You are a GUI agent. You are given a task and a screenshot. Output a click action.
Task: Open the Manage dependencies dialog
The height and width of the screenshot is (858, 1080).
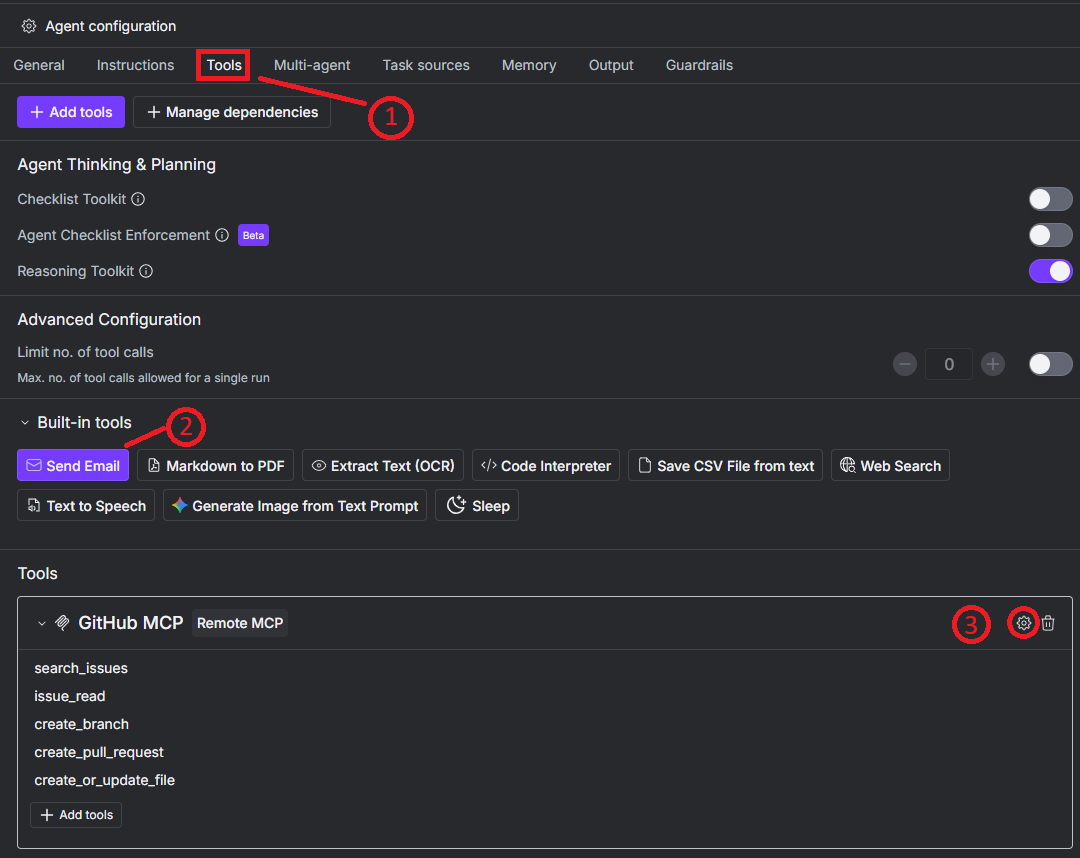231,111
